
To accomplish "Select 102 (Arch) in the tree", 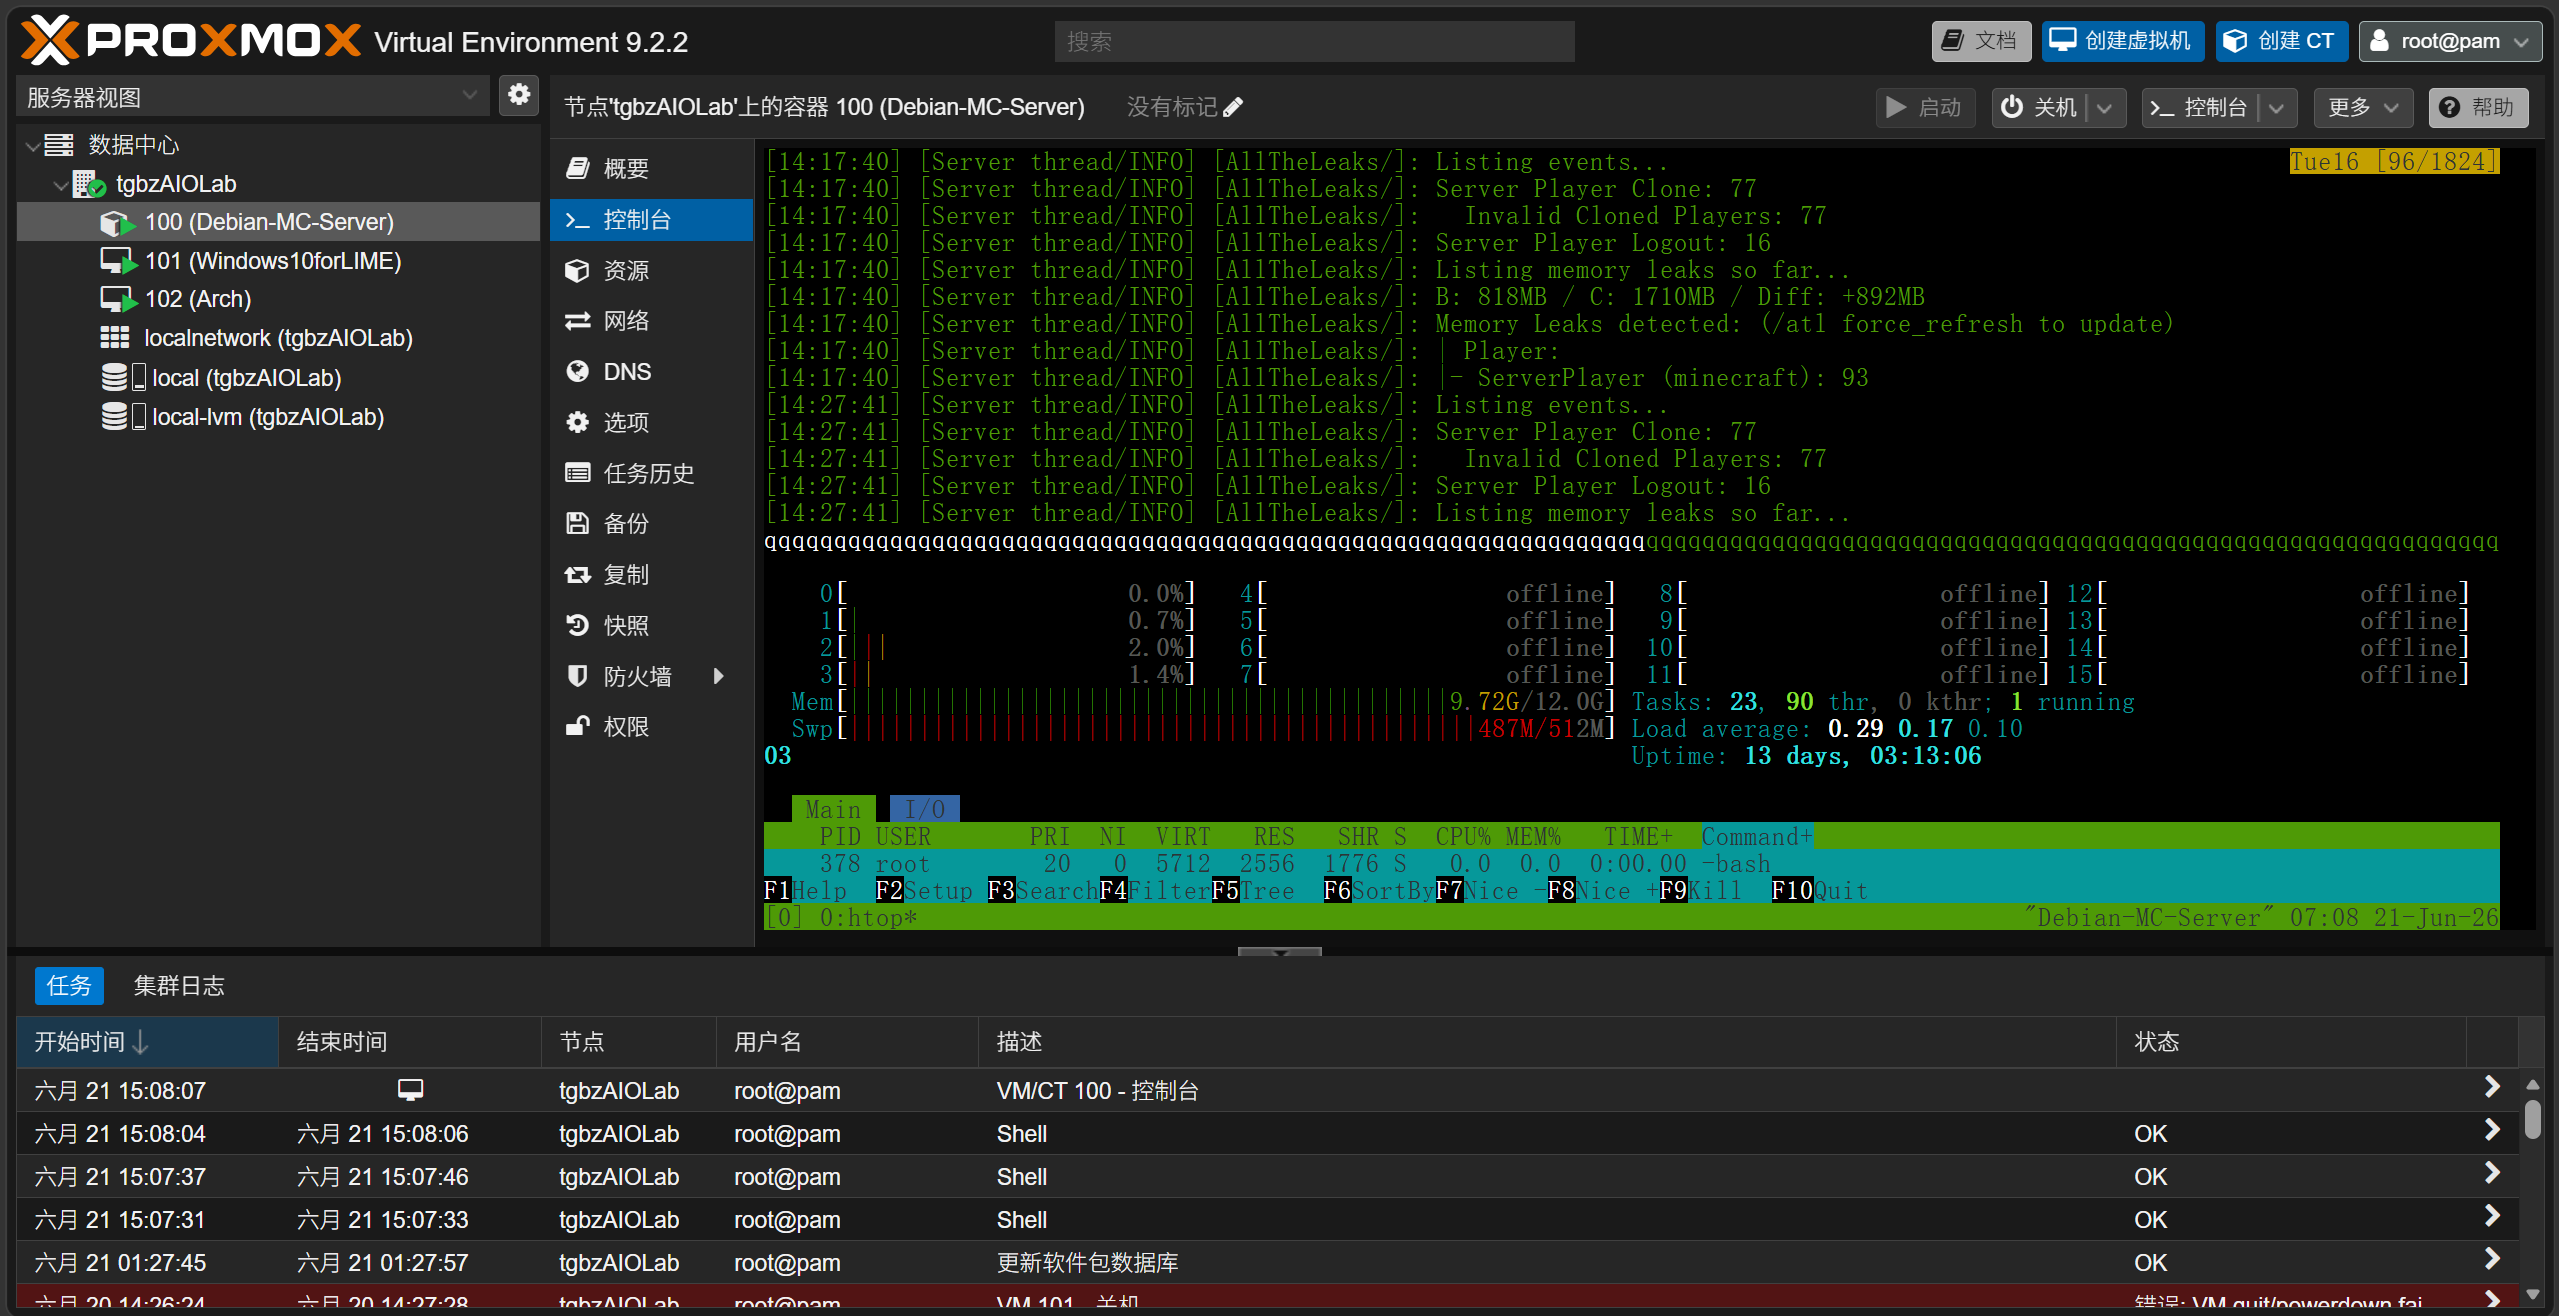I will tap(278, 299).
